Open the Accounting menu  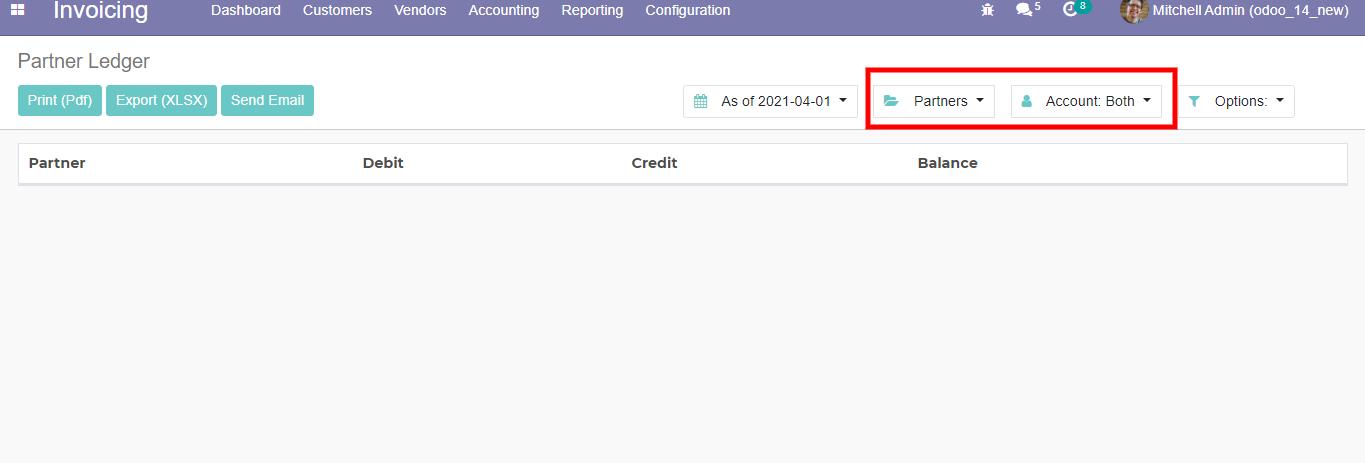click(x=503, y=10)
